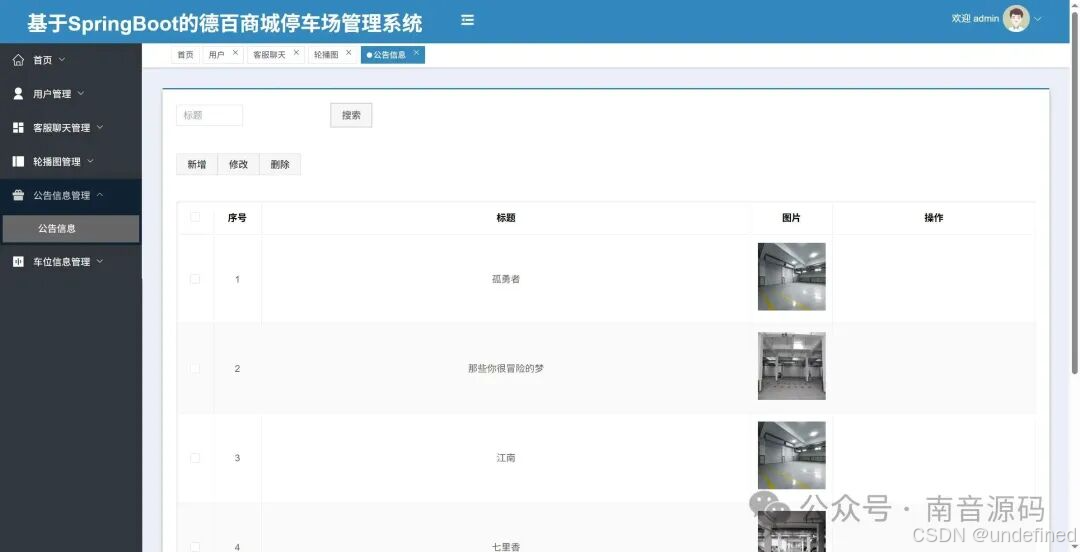Open the image thumbnail for 那些你很冒险的梦
This screenshot has width=1080, height=552.
coord(791,366)
